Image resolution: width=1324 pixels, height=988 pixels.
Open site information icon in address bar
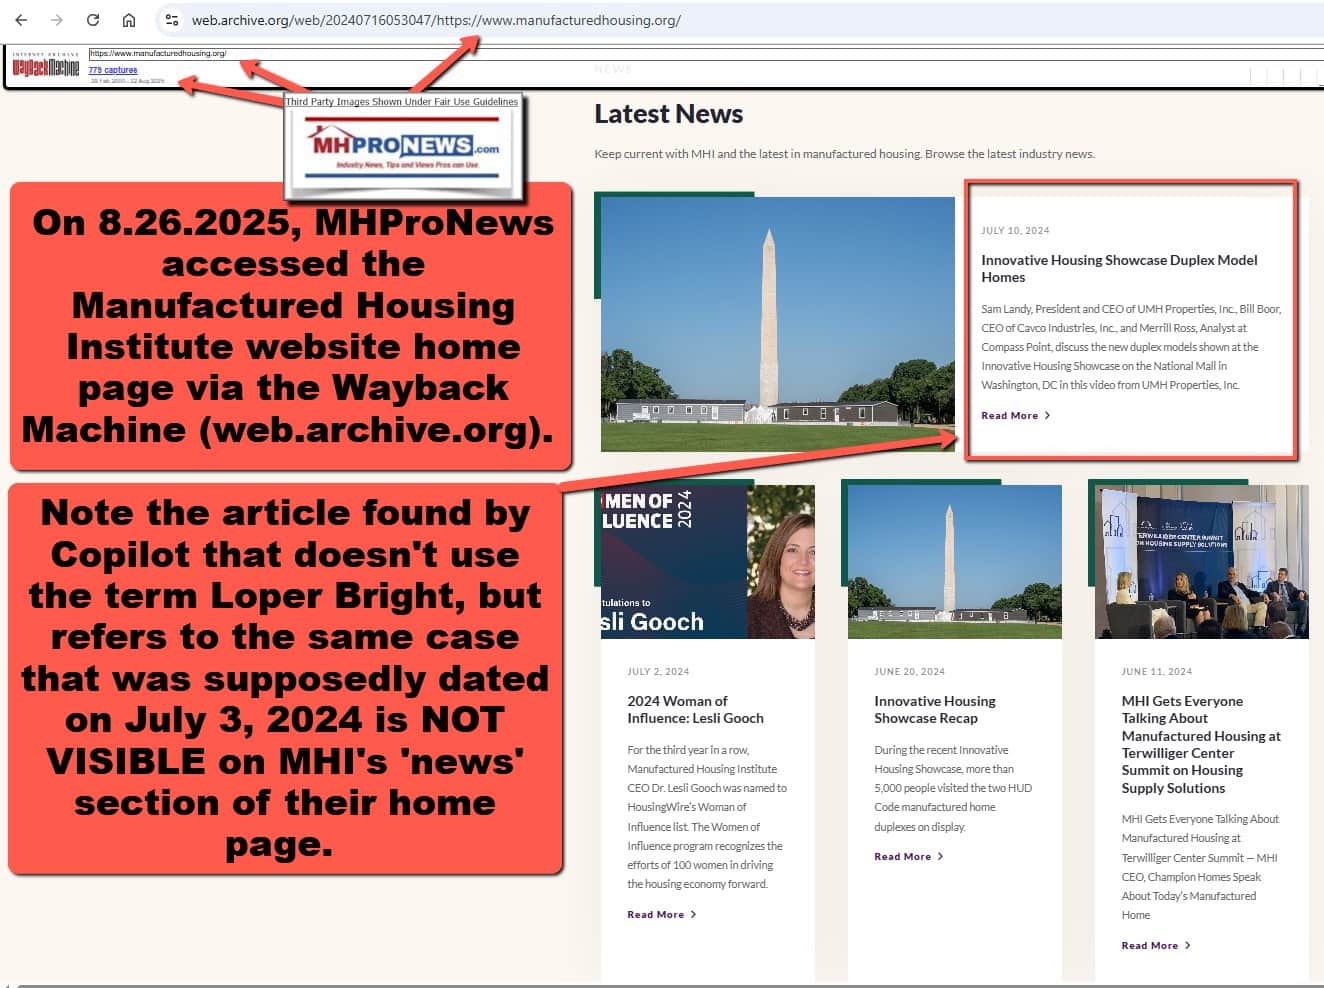[172, 20]
